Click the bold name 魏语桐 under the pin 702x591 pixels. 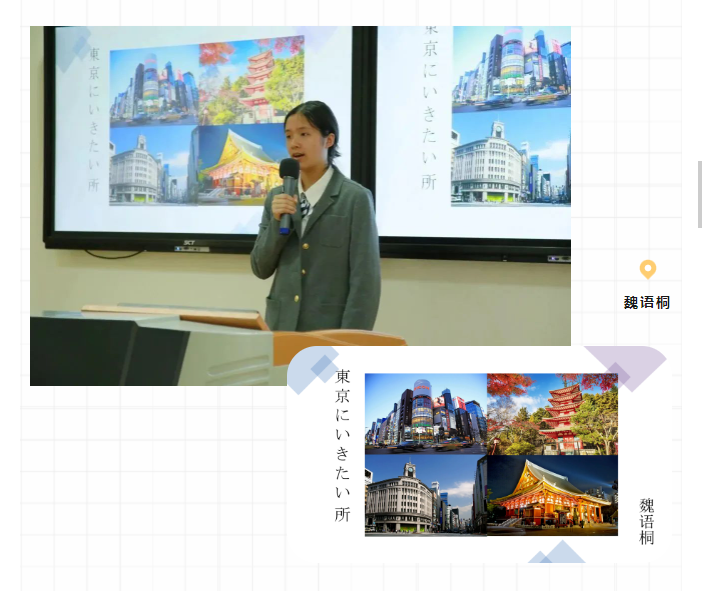[x=647, y=303]
